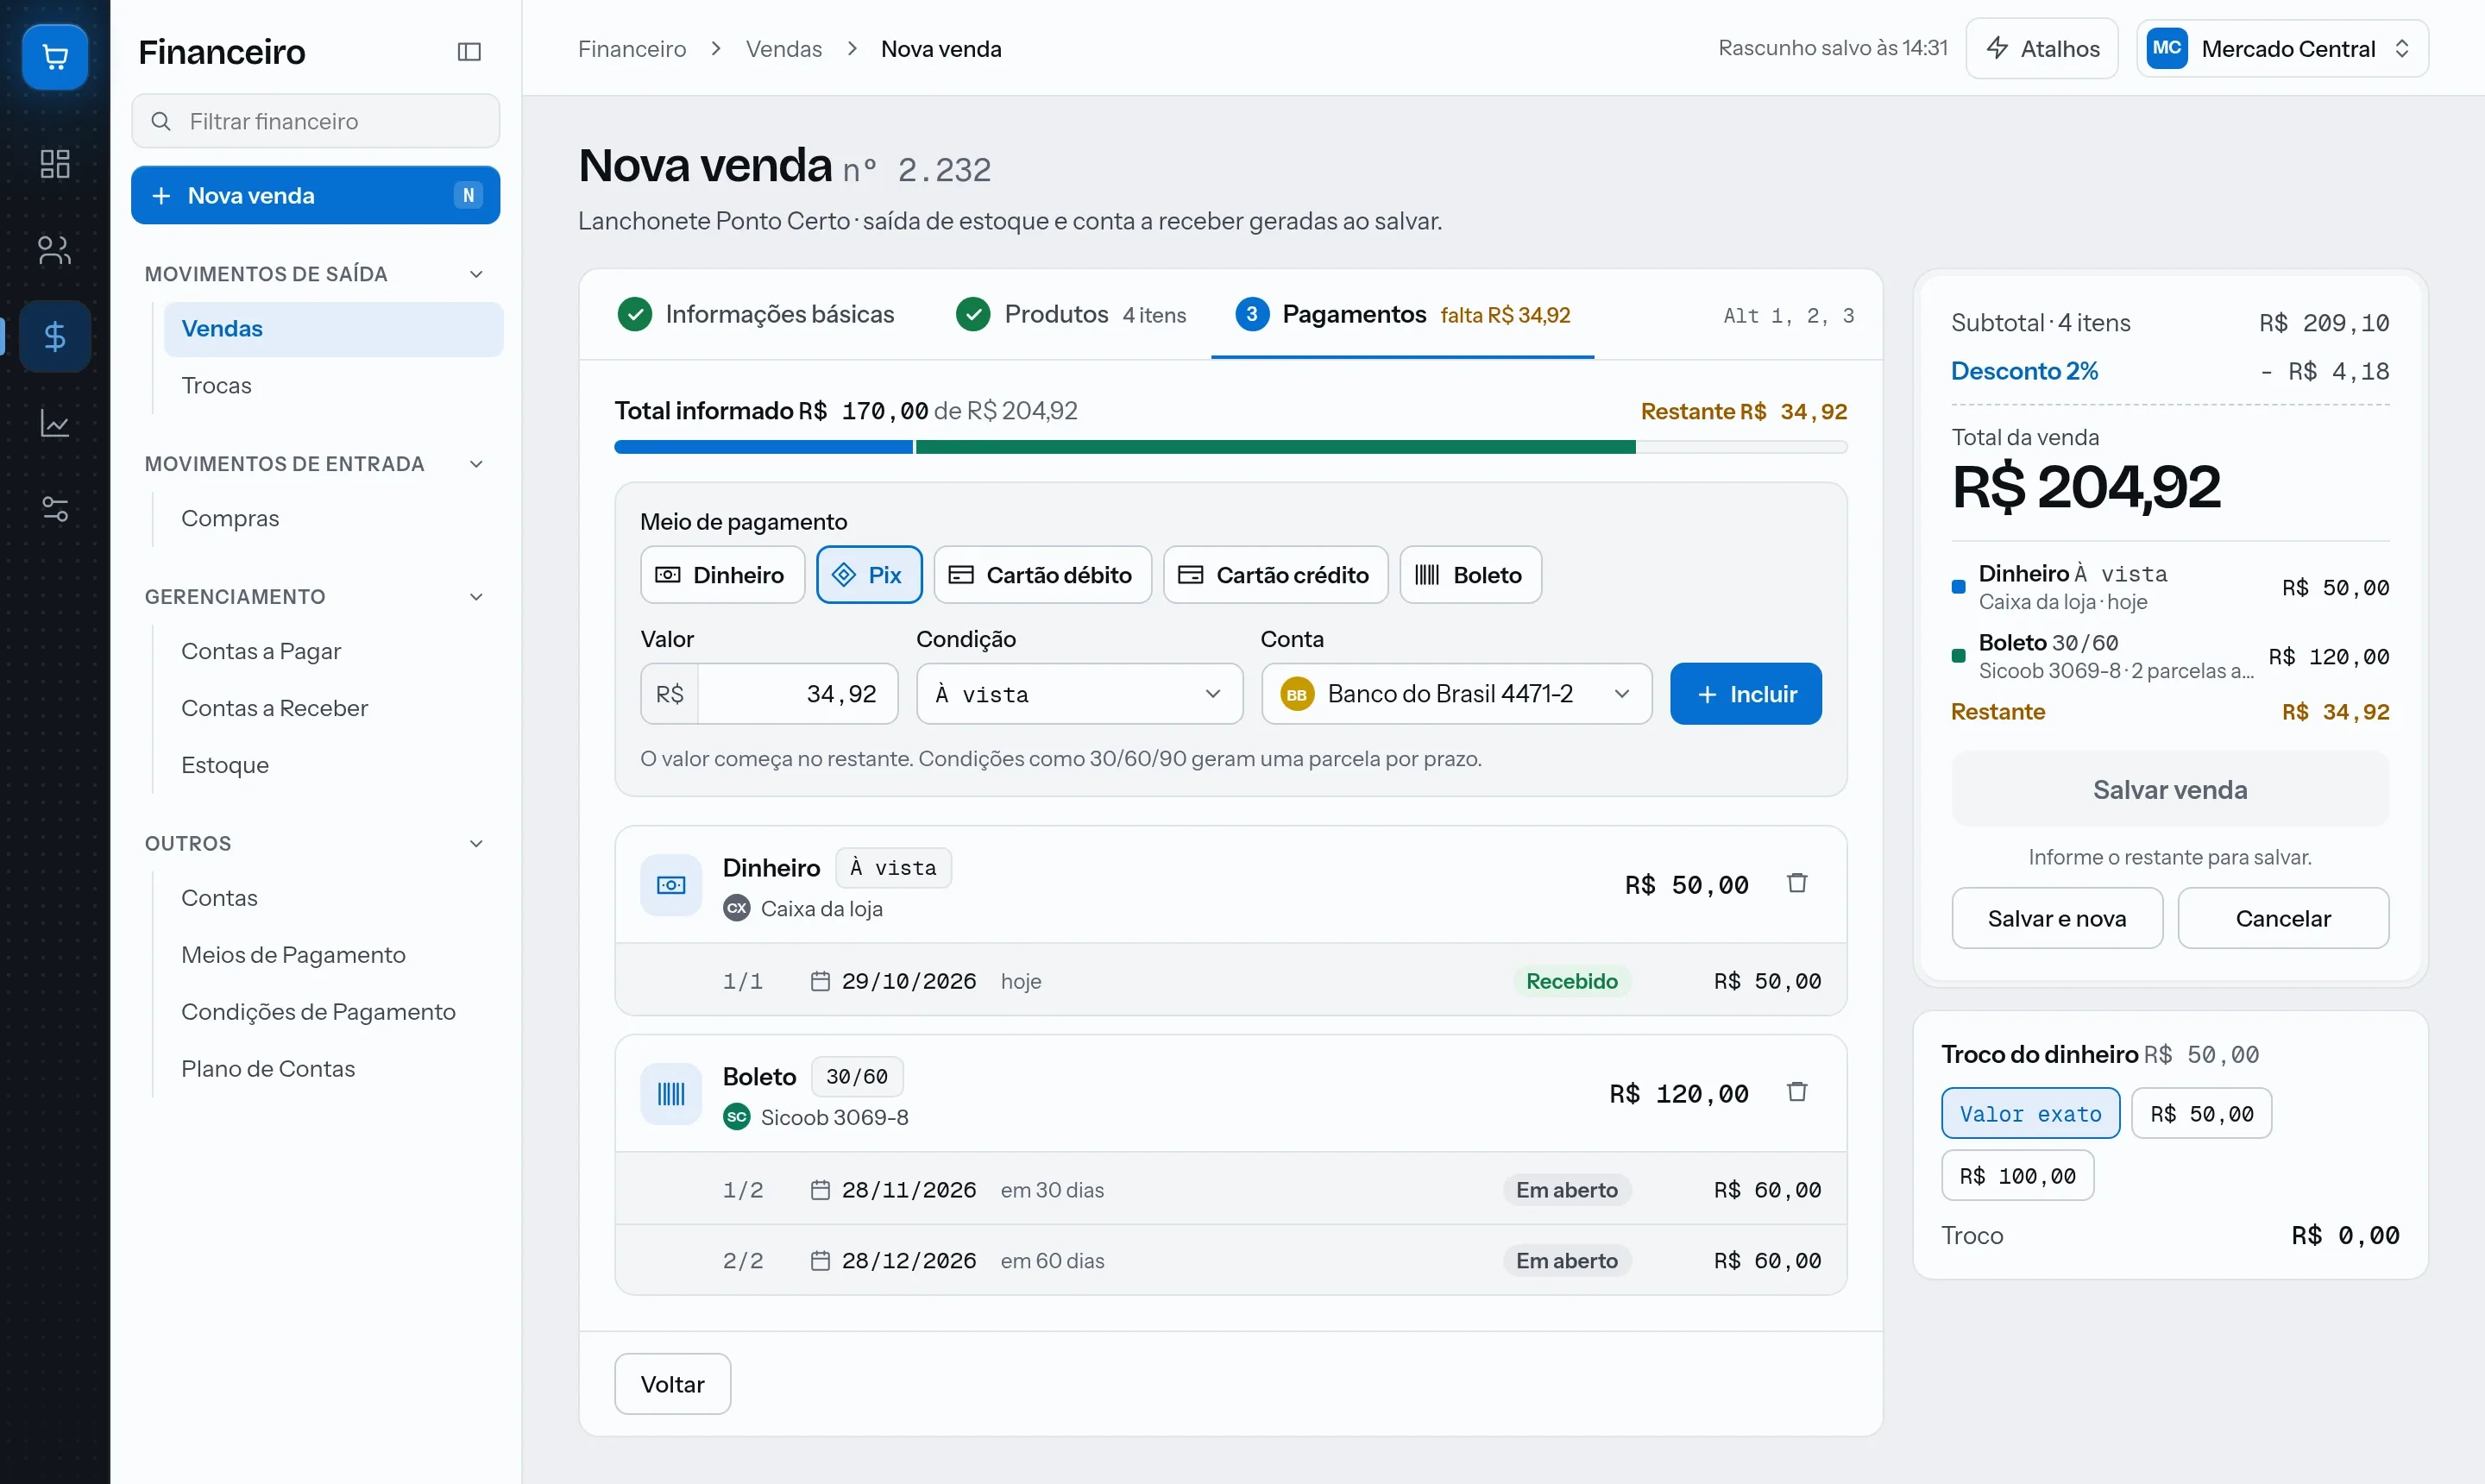2485x1484 pixels.
Task: Open Vendas in sidebar
Action: (x=333, y=329)
